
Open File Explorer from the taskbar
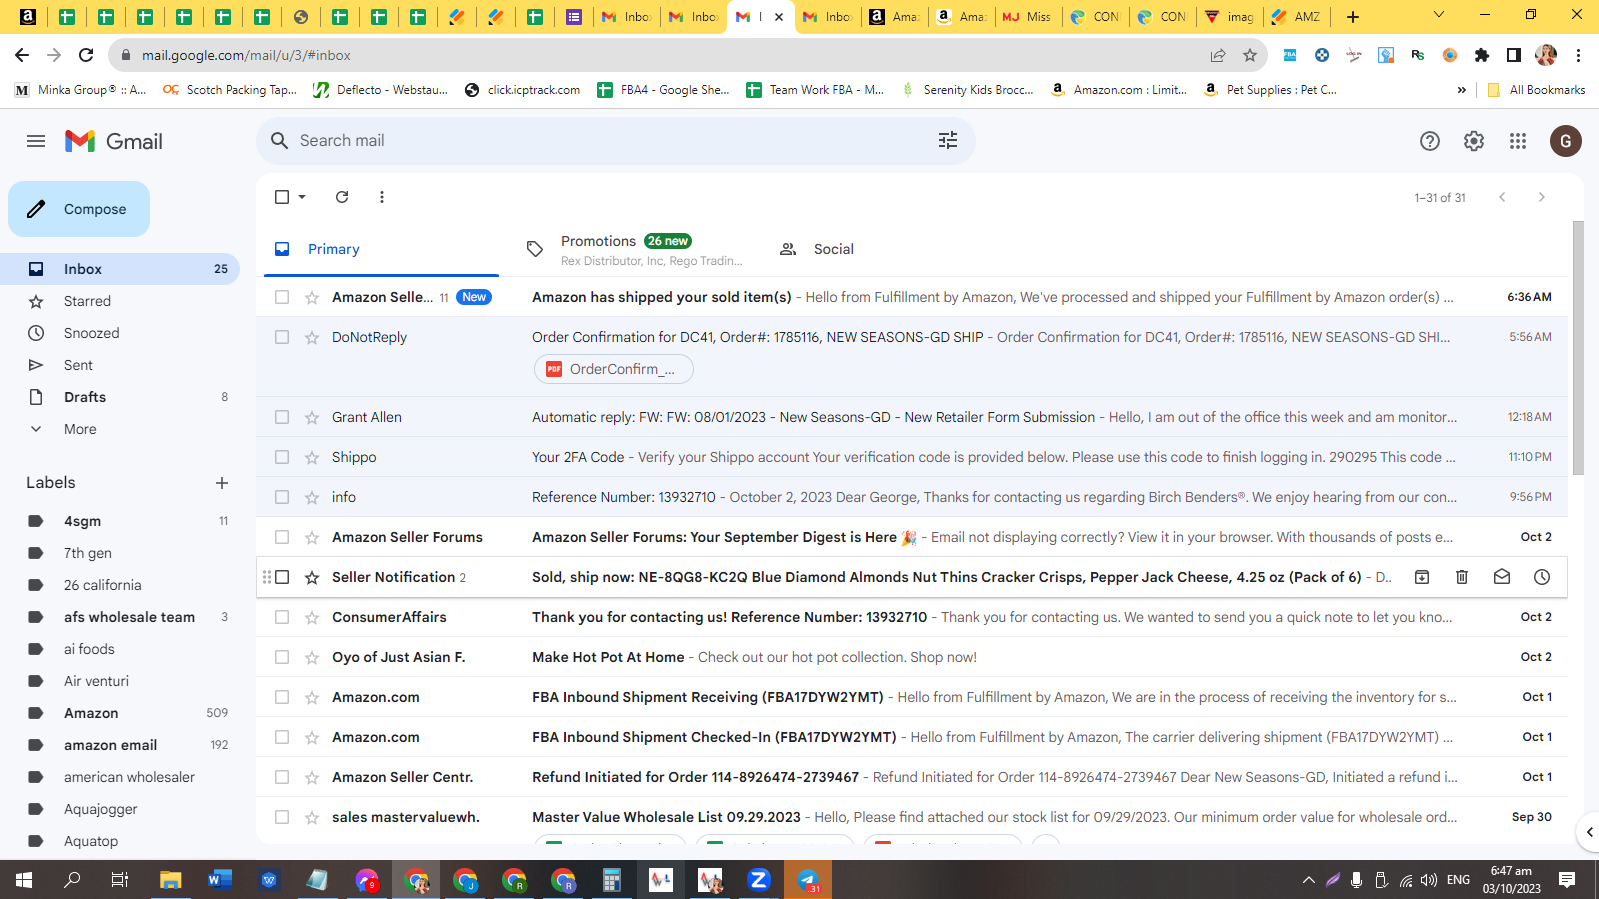[171, 880]
